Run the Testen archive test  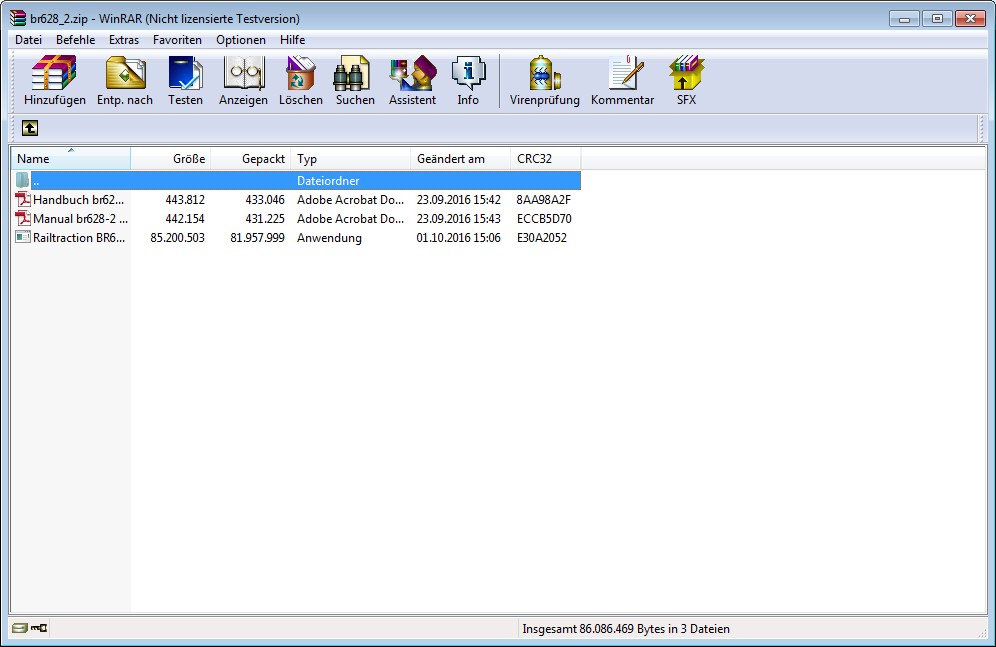(x=185, y=79)
